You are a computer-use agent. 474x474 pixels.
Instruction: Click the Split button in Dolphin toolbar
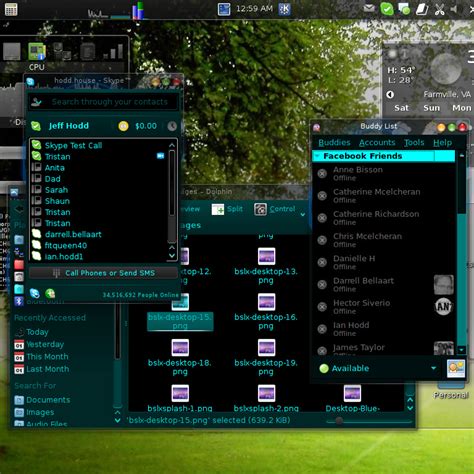point(228,209)
